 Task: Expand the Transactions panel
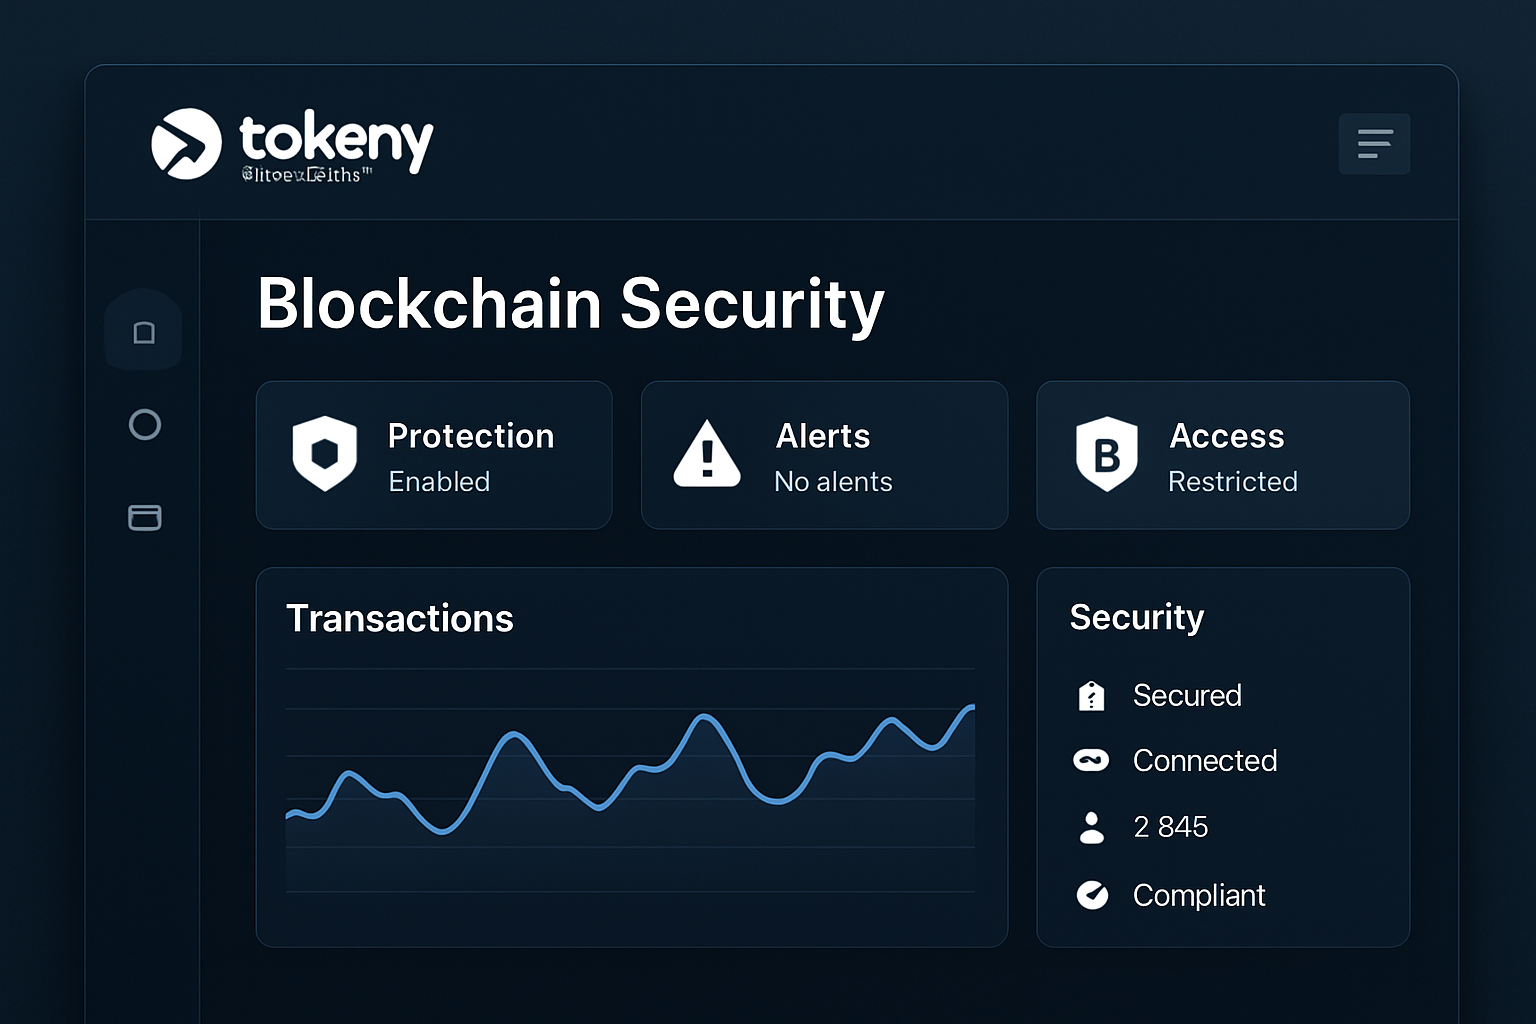coord(399,618)
